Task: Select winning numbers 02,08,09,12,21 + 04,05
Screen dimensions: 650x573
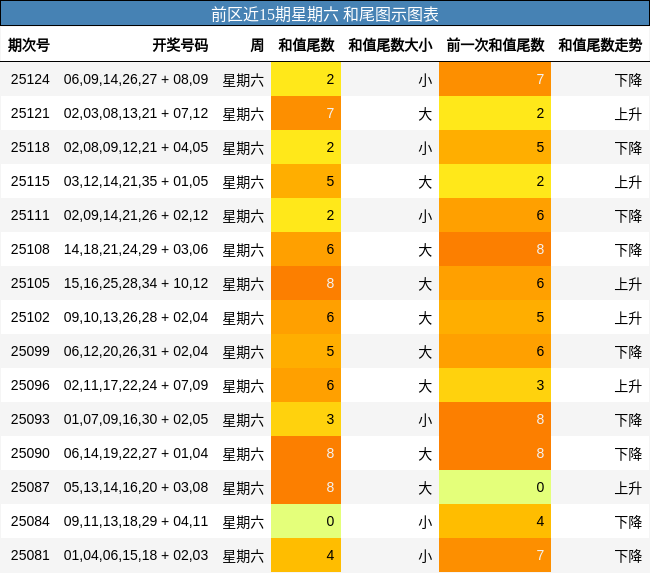Action: tap(136, 147)
